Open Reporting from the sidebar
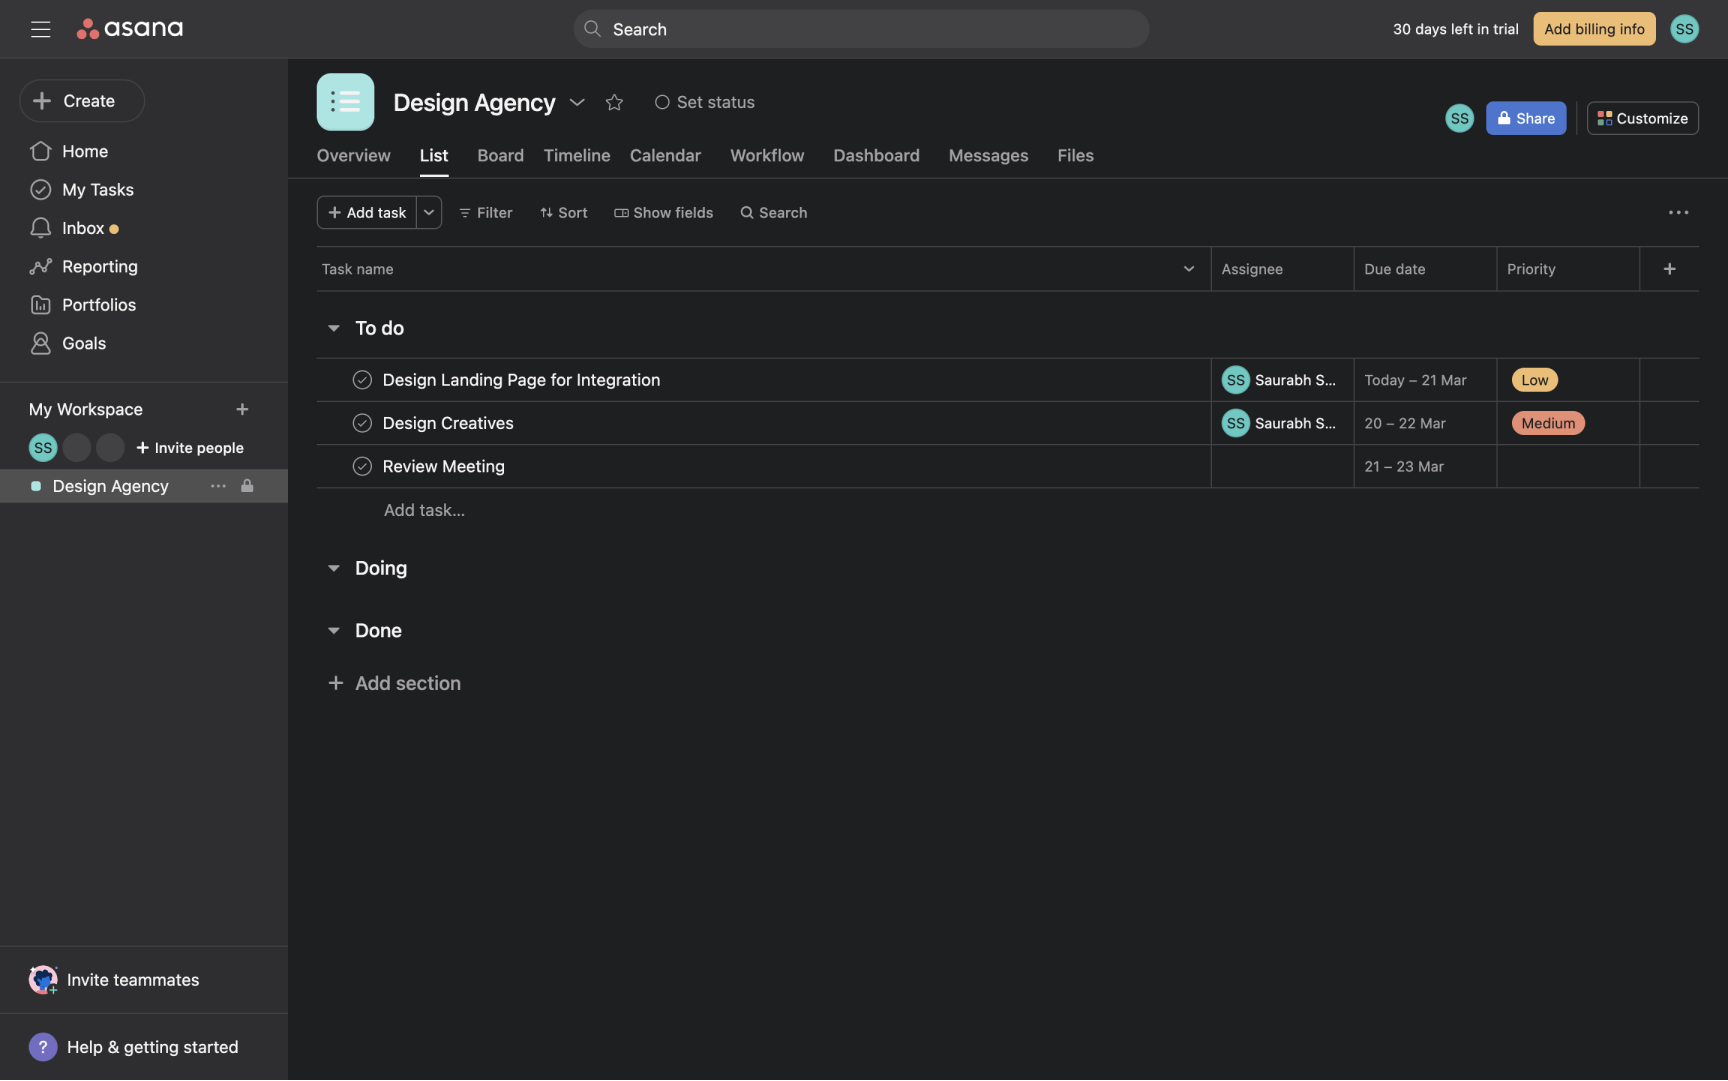Viewport: 1728px width, 1081px height. (x=99, y=266)
